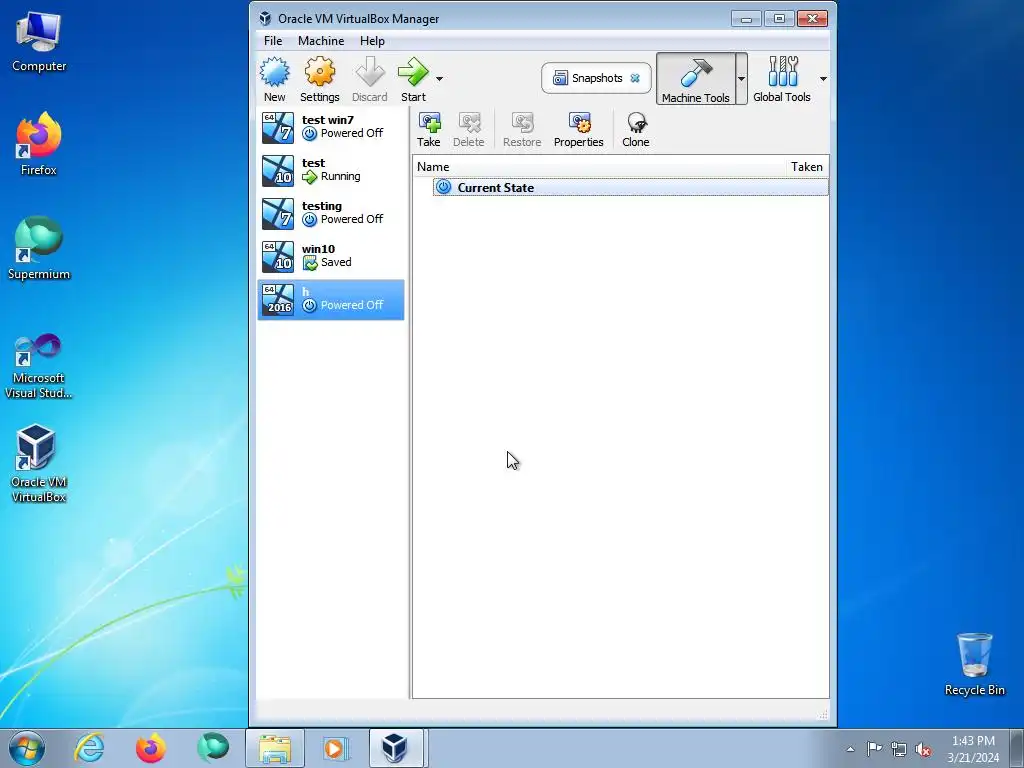The height and width of the screenshot is (768, 1024).
Task: Click the muted volume tray icon
Action: [923, 749]
